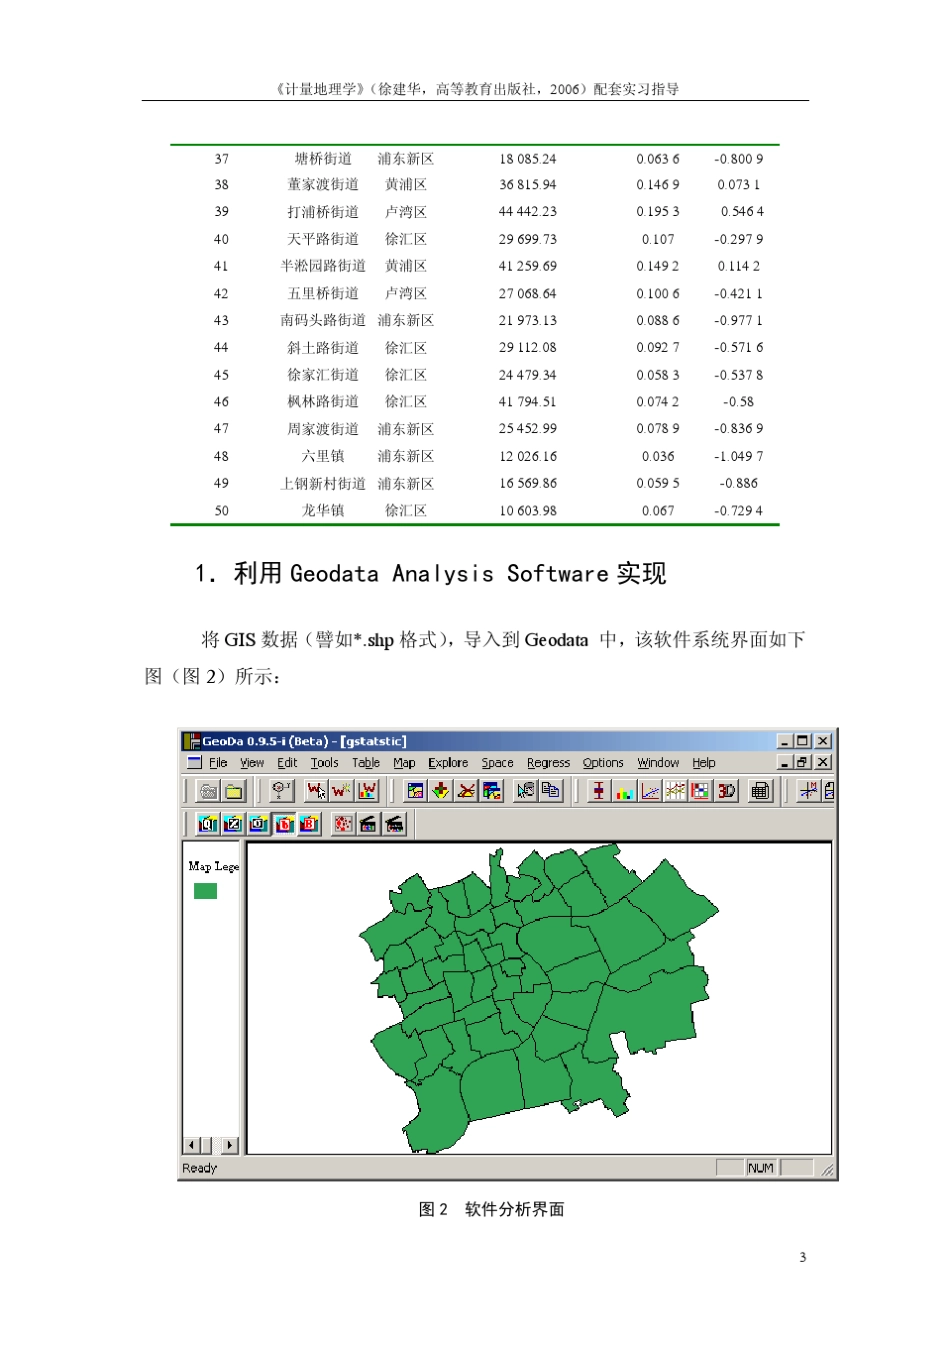Click the B letter map icon
The height and width of the screenshot is (1345, 950).
point(309,824)
